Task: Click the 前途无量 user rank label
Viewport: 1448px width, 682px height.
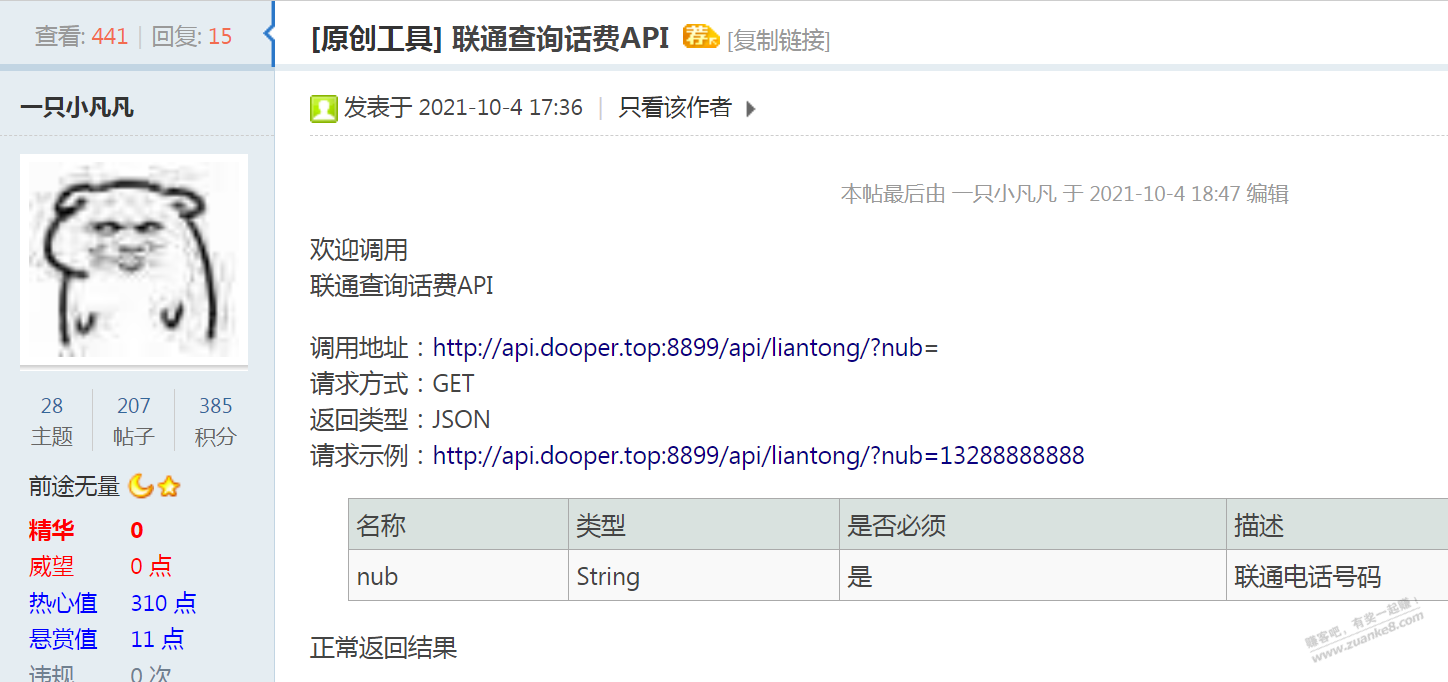Action: (74, 487)
